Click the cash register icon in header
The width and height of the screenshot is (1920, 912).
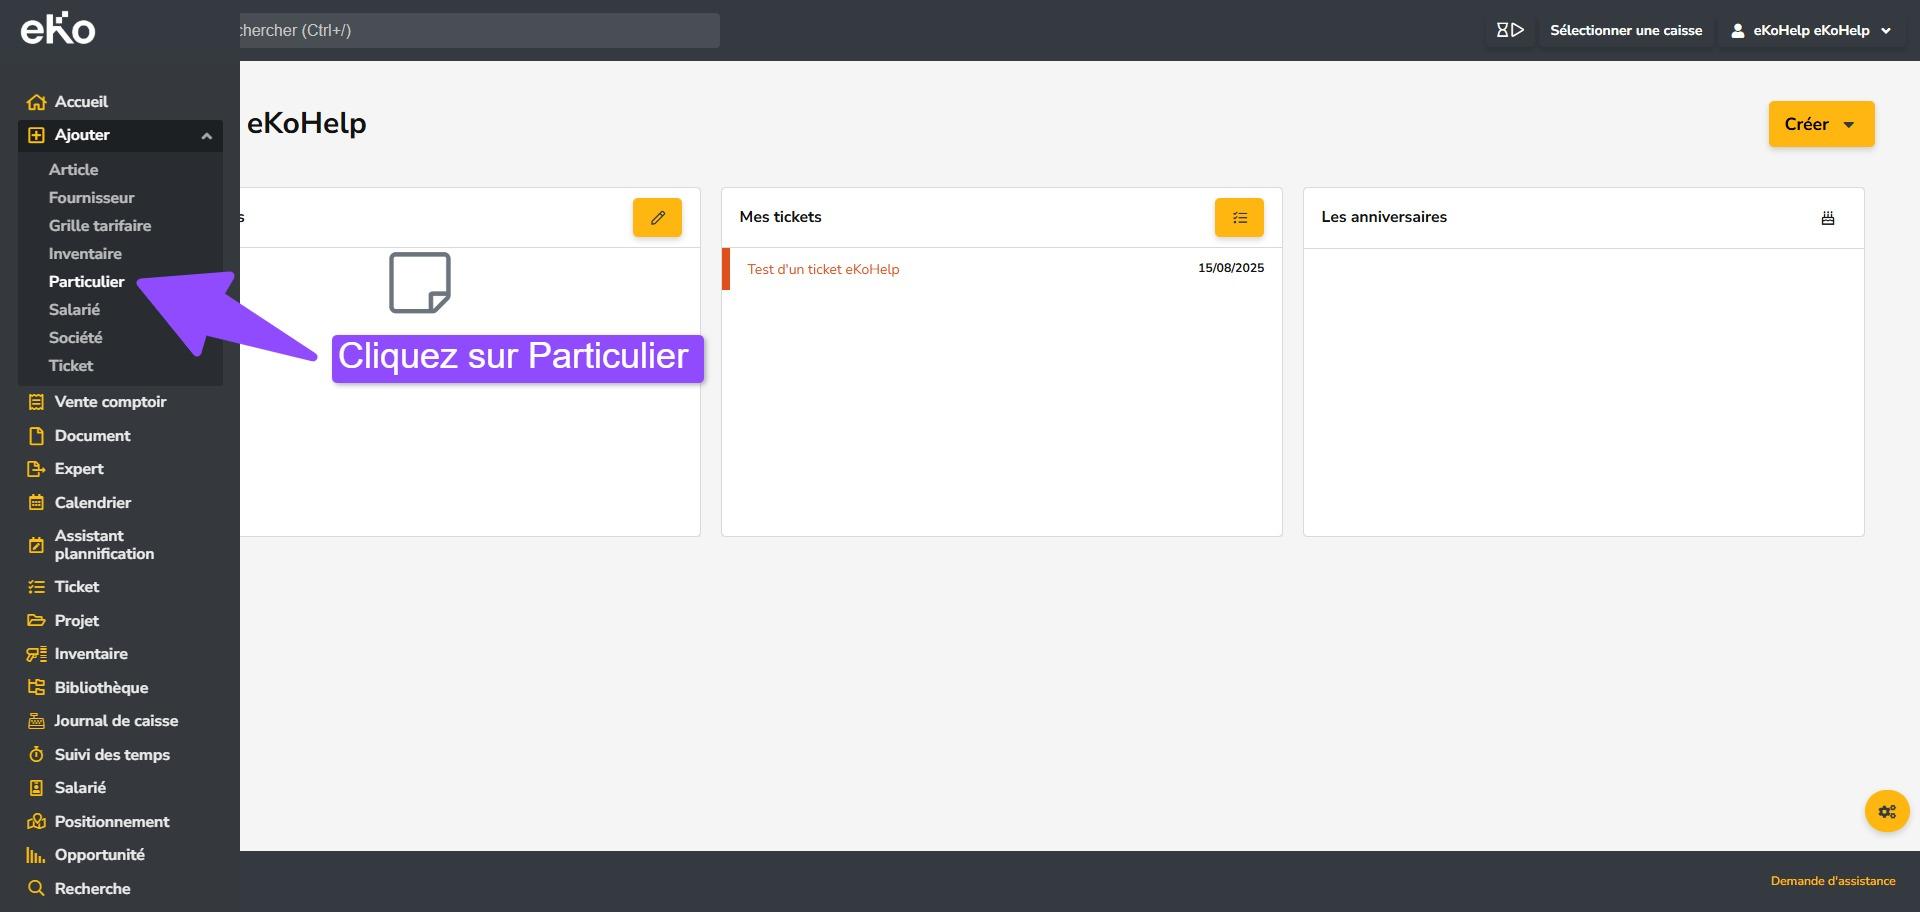(x=1509, y=30)
